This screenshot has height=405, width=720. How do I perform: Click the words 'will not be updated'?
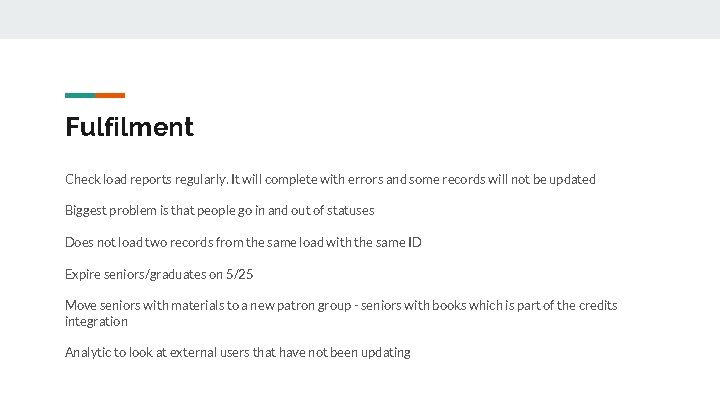(541, 179)
